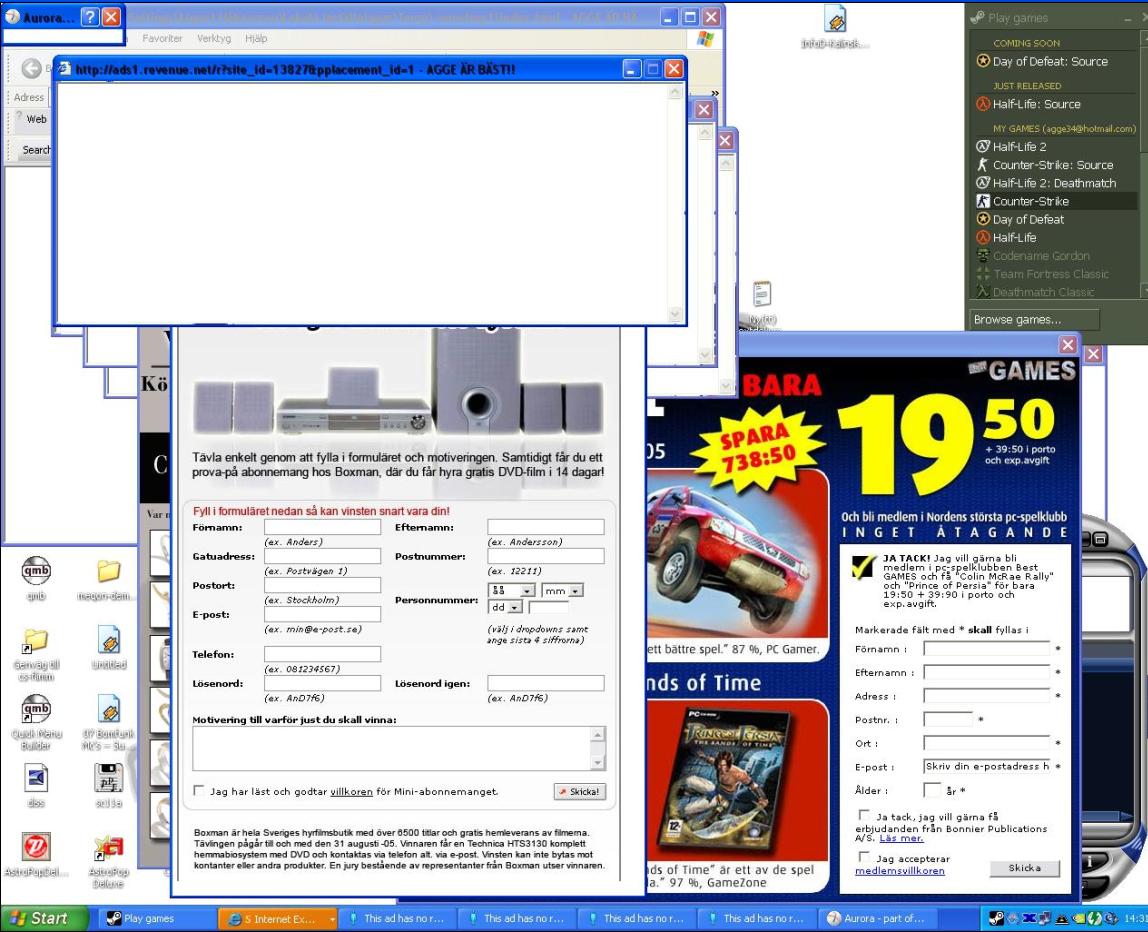
Task: Open the dd day dropdown
Action: pos(505,607)
